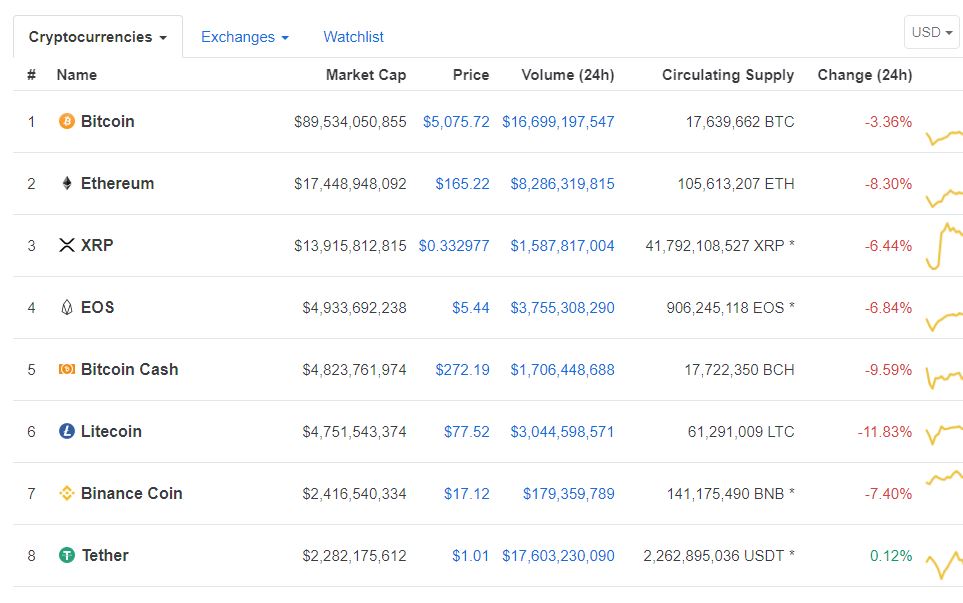Viewport: 963px width, 603px height.
Task: Expand the Cryptocurrencies dropdown tab
Action: 97,37
